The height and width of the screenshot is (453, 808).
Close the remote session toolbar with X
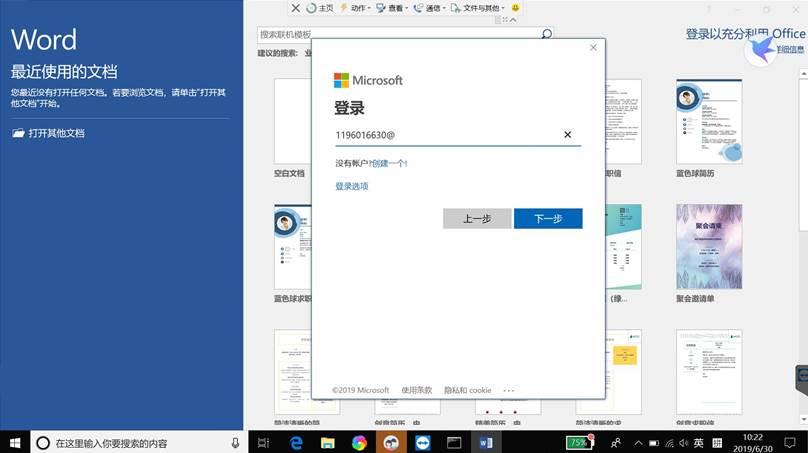pyautogui.click(x=295, y=8)
